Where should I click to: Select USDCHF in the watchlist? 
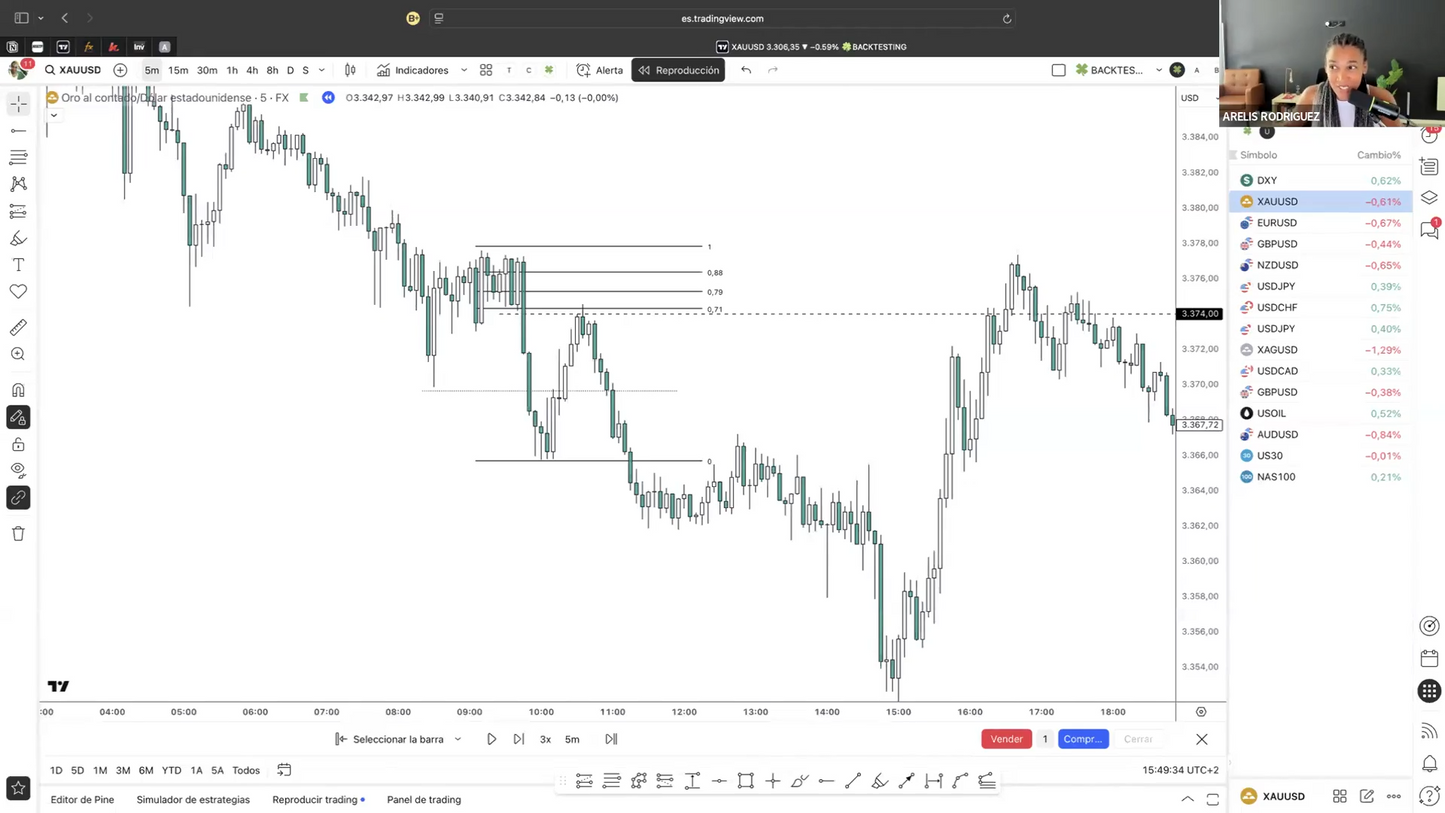(1277, 307)
